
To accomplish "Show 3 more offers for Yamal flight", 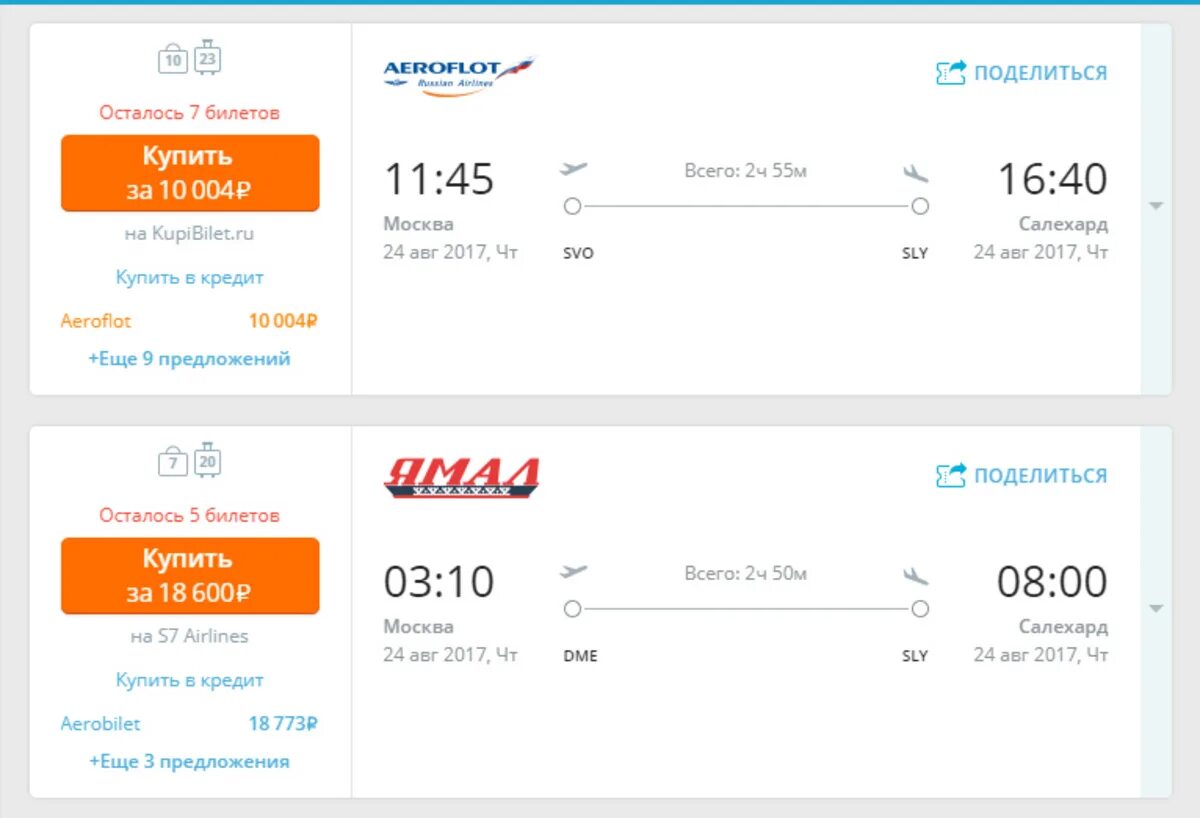I will pos(189,761).
